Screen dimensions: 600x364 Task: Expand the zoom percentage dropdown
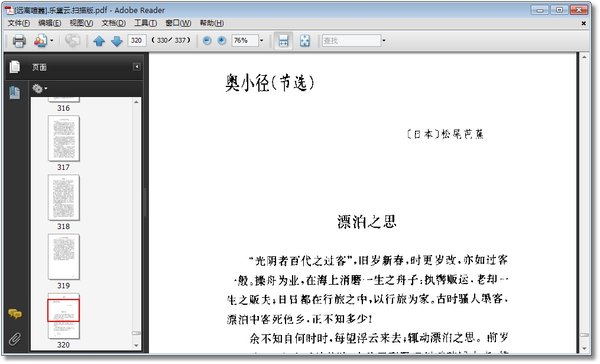pyautogui.click(x=262, y=40)
